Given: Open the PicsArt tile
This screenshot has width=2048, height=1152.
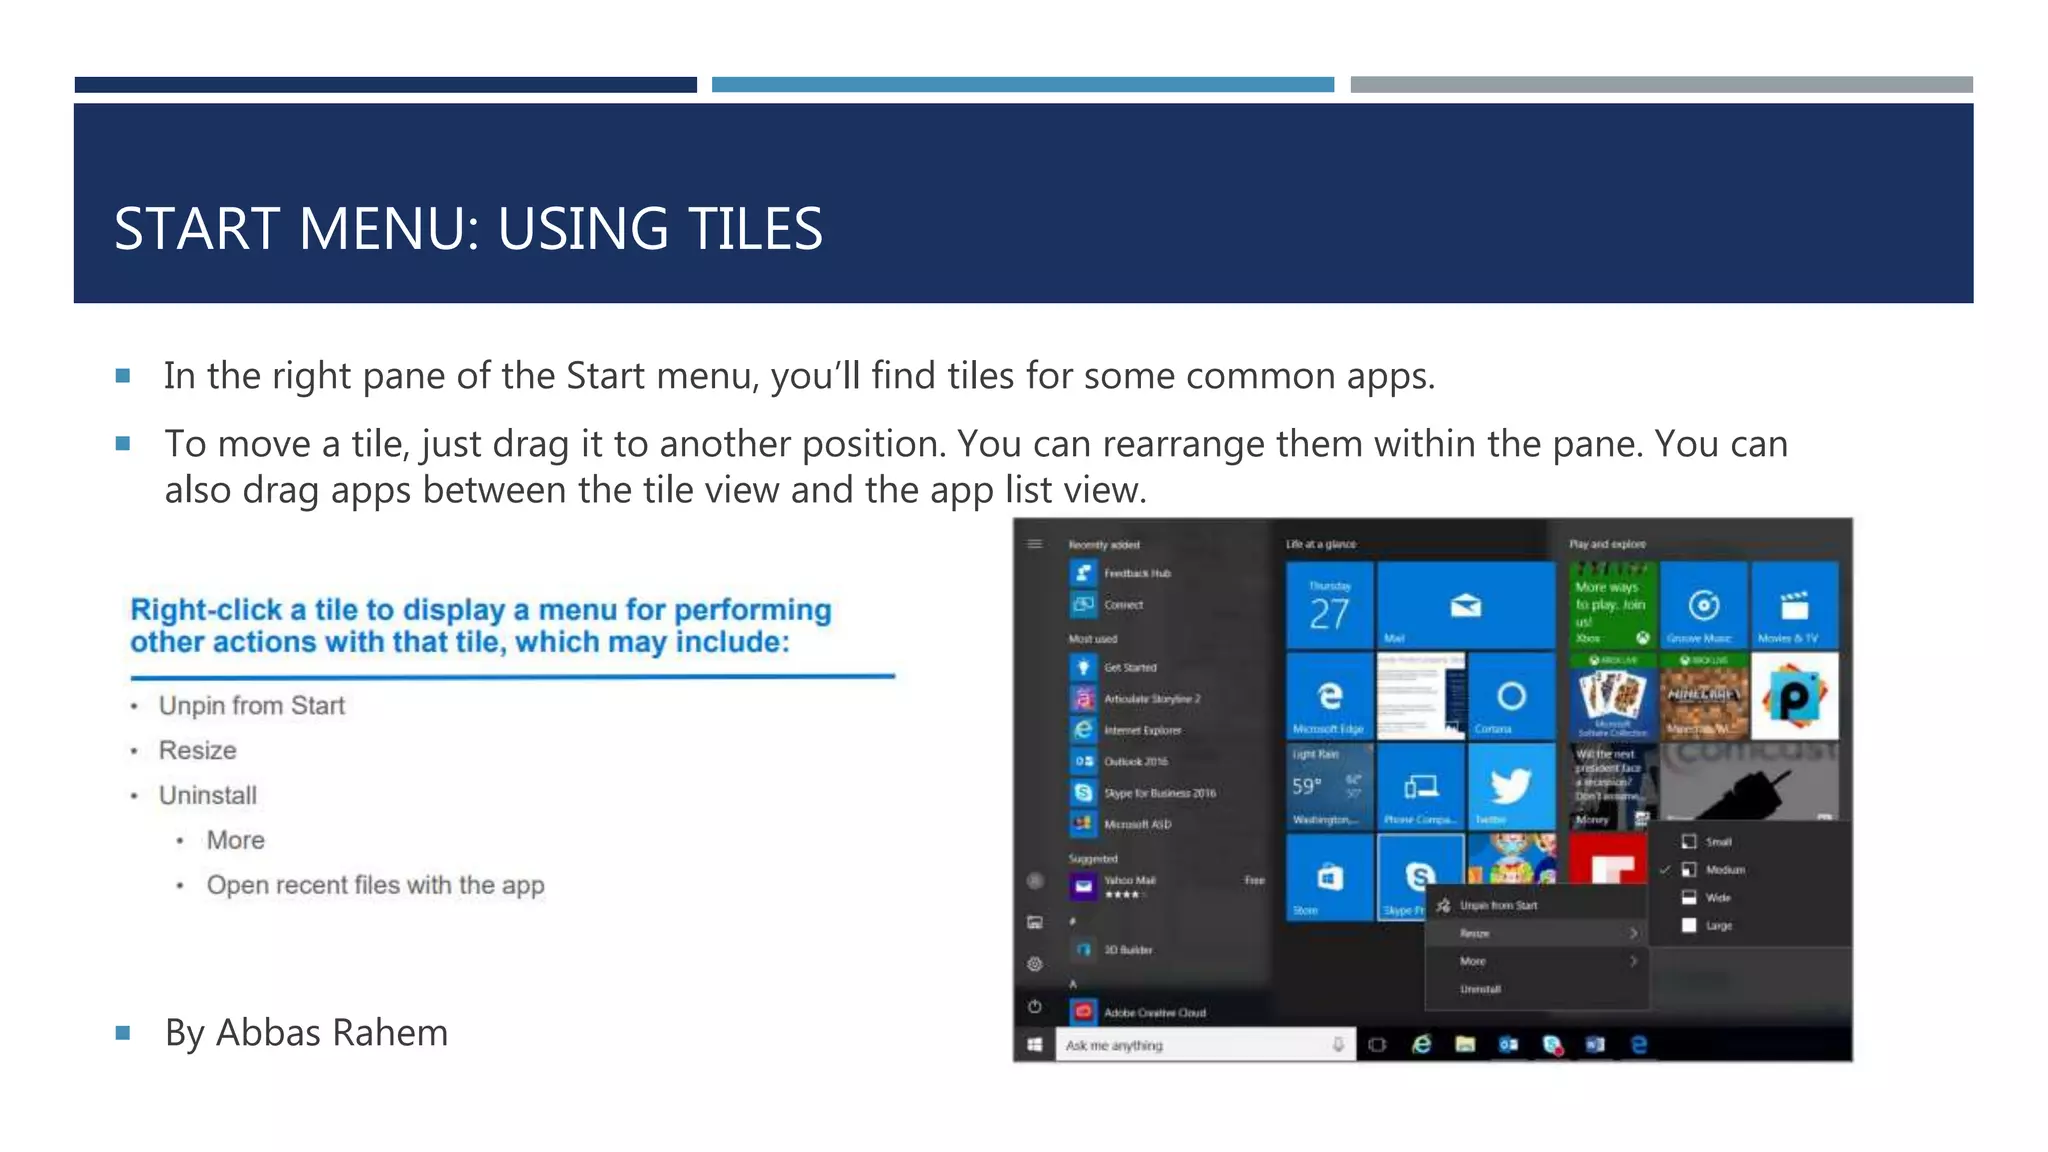Looking at the screenshot, I should point(1794,695).
